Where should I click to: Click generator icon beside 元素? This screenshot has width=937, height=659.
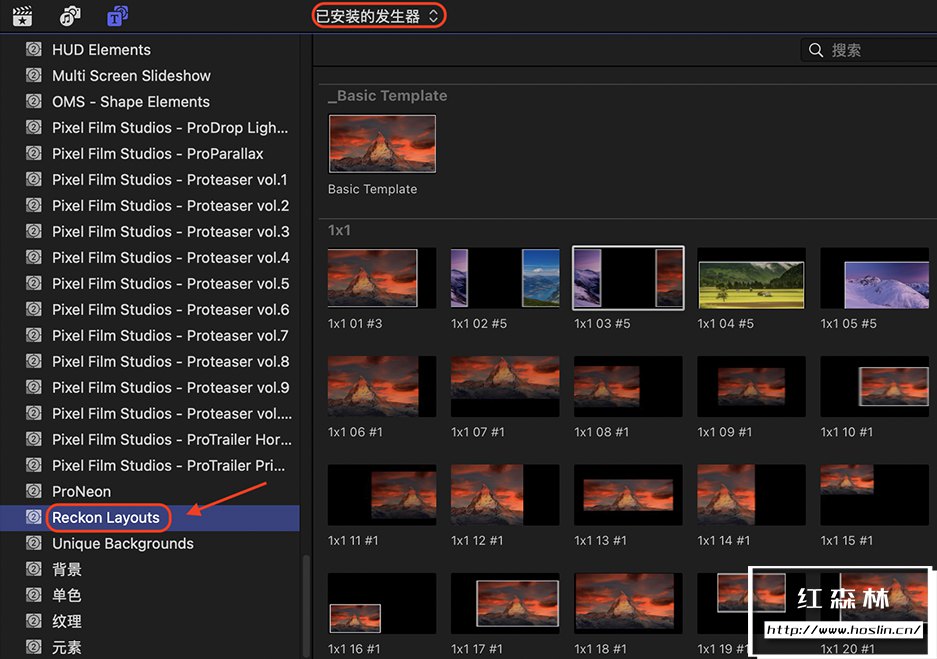point(34,646)
